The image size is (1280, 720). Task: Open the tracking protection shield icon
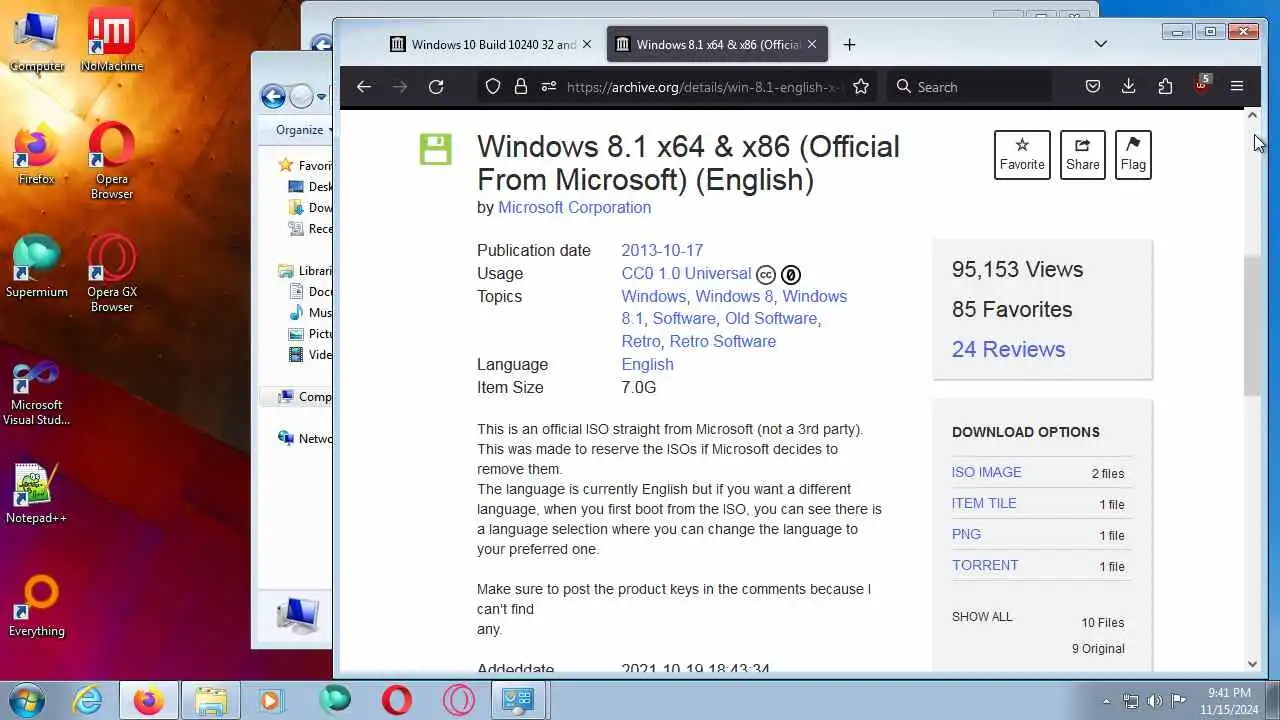pos(493,87)
